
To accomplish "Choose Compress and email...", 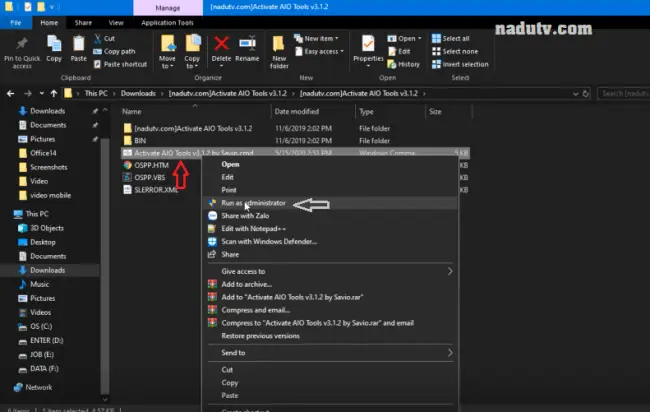I will tap(330, 310).
